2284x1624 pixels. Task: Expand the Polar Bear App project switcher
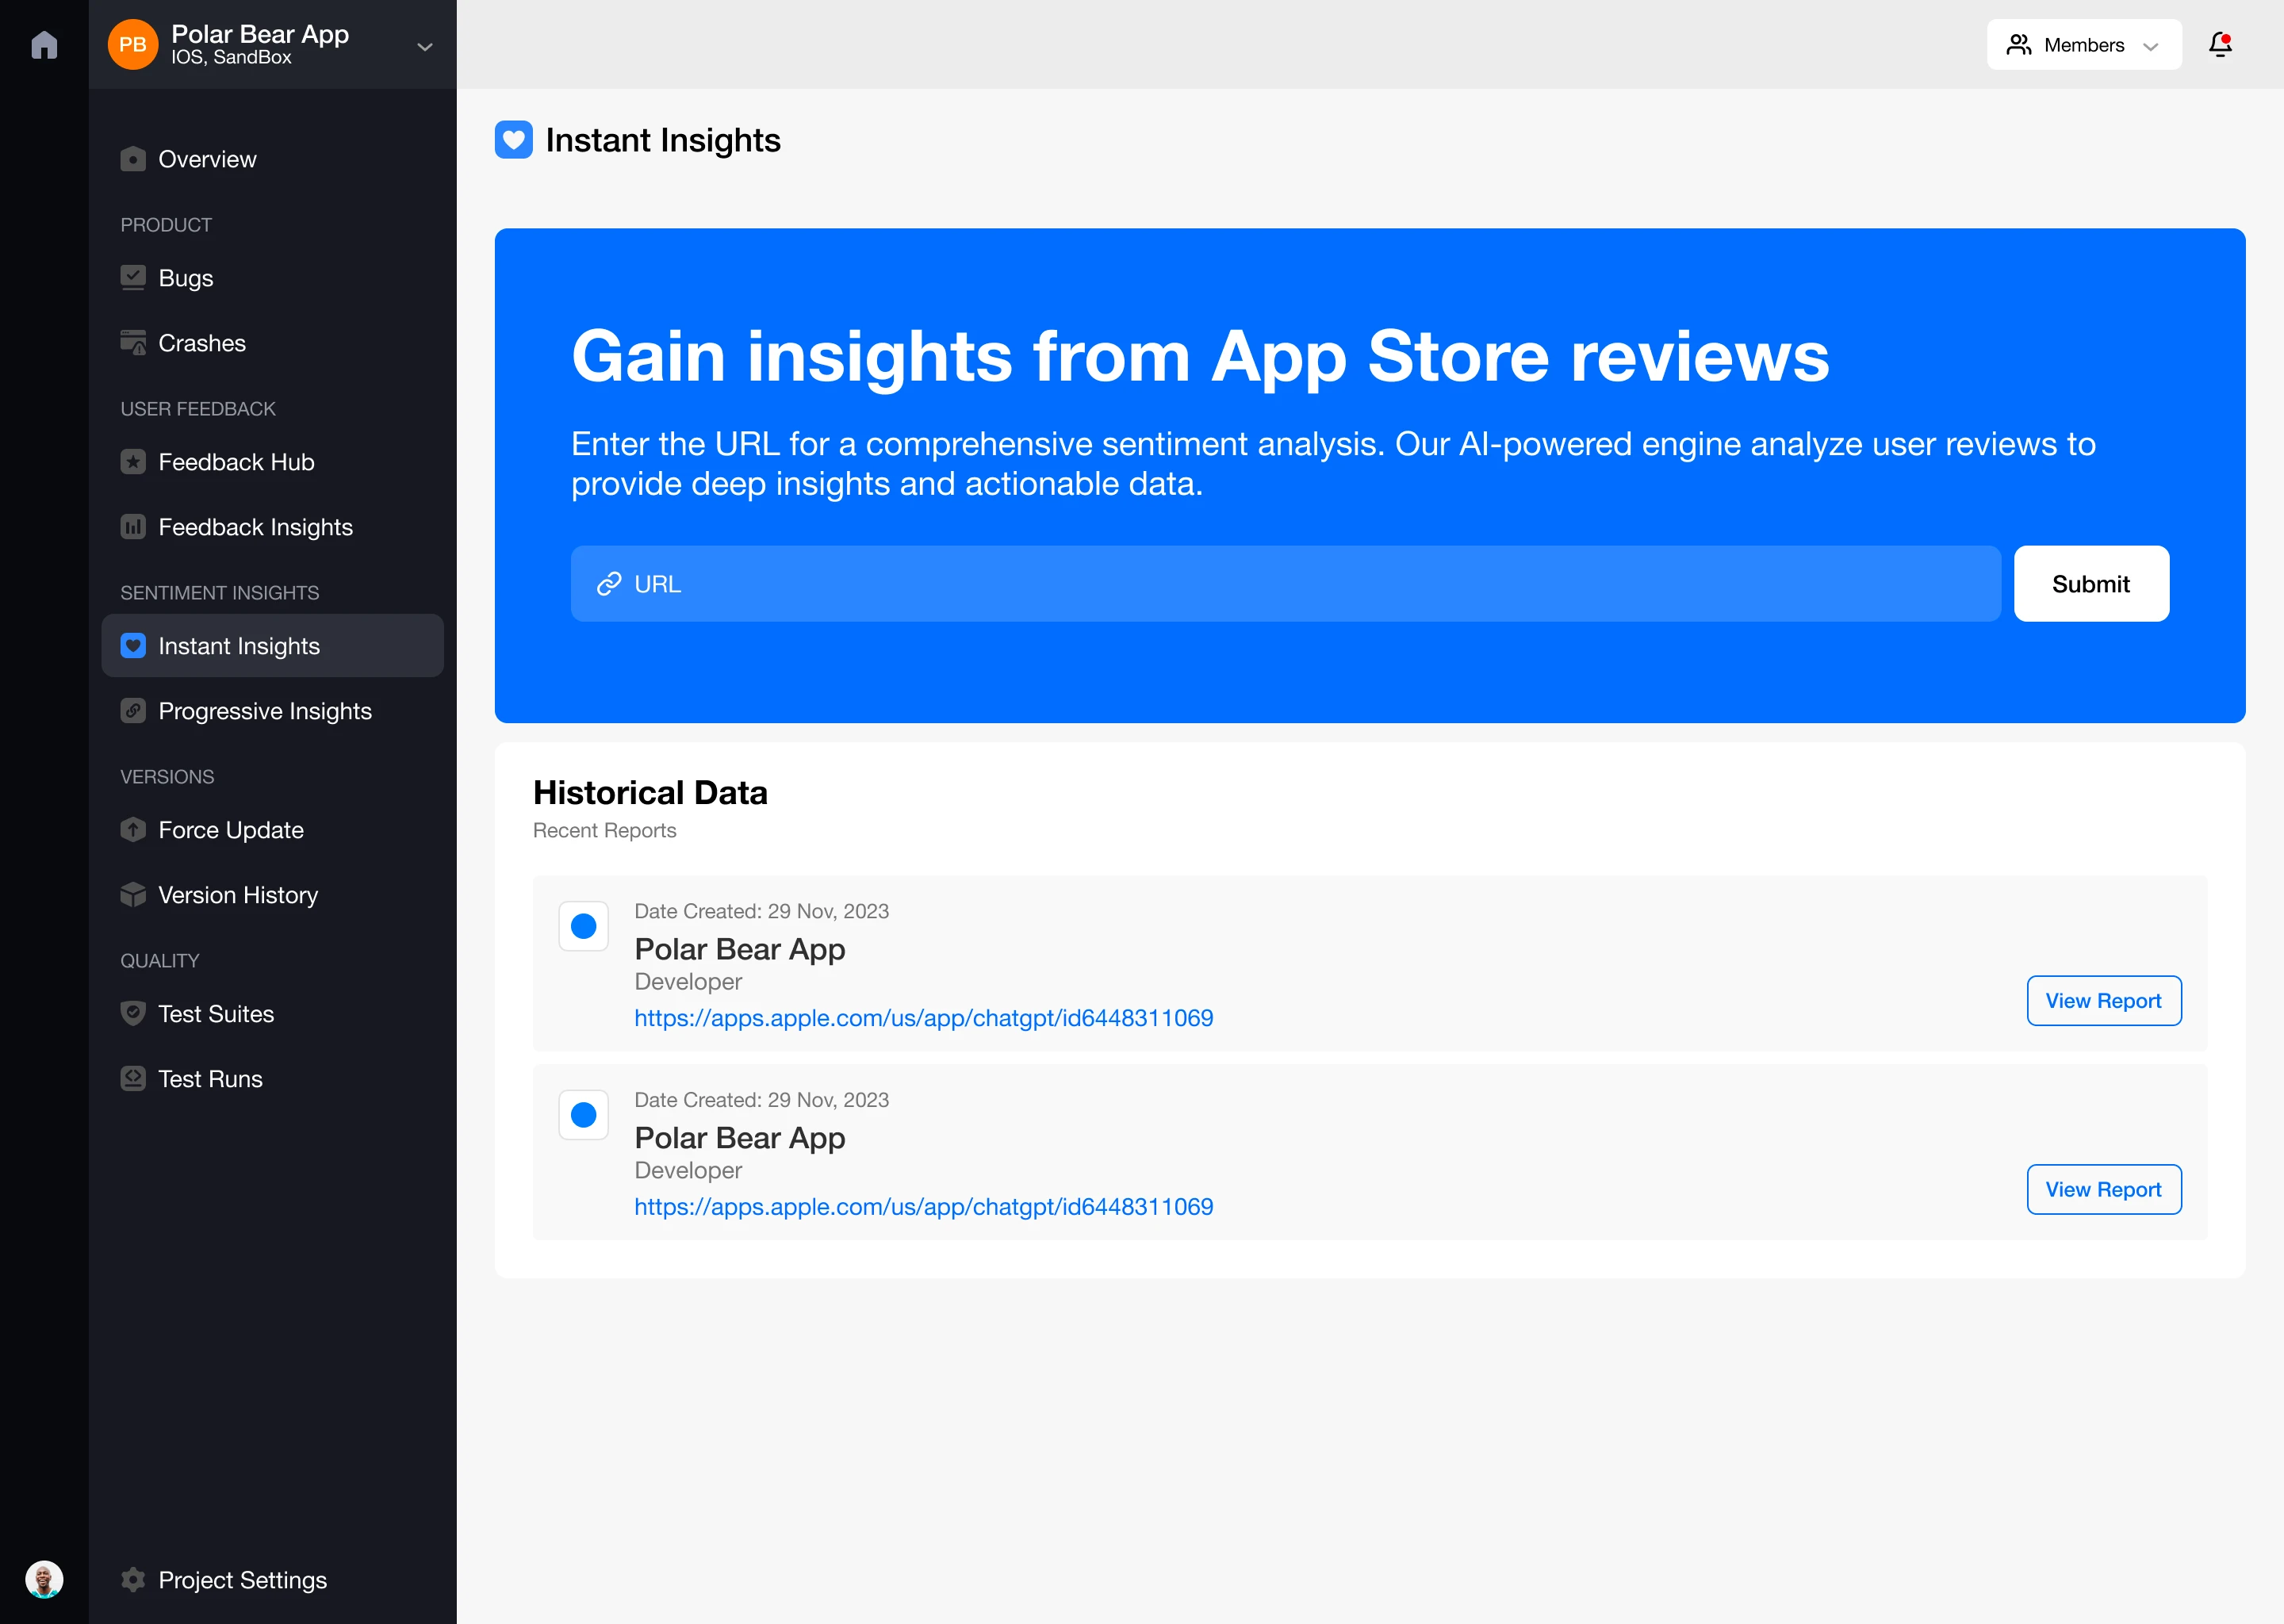coord(424,46)
